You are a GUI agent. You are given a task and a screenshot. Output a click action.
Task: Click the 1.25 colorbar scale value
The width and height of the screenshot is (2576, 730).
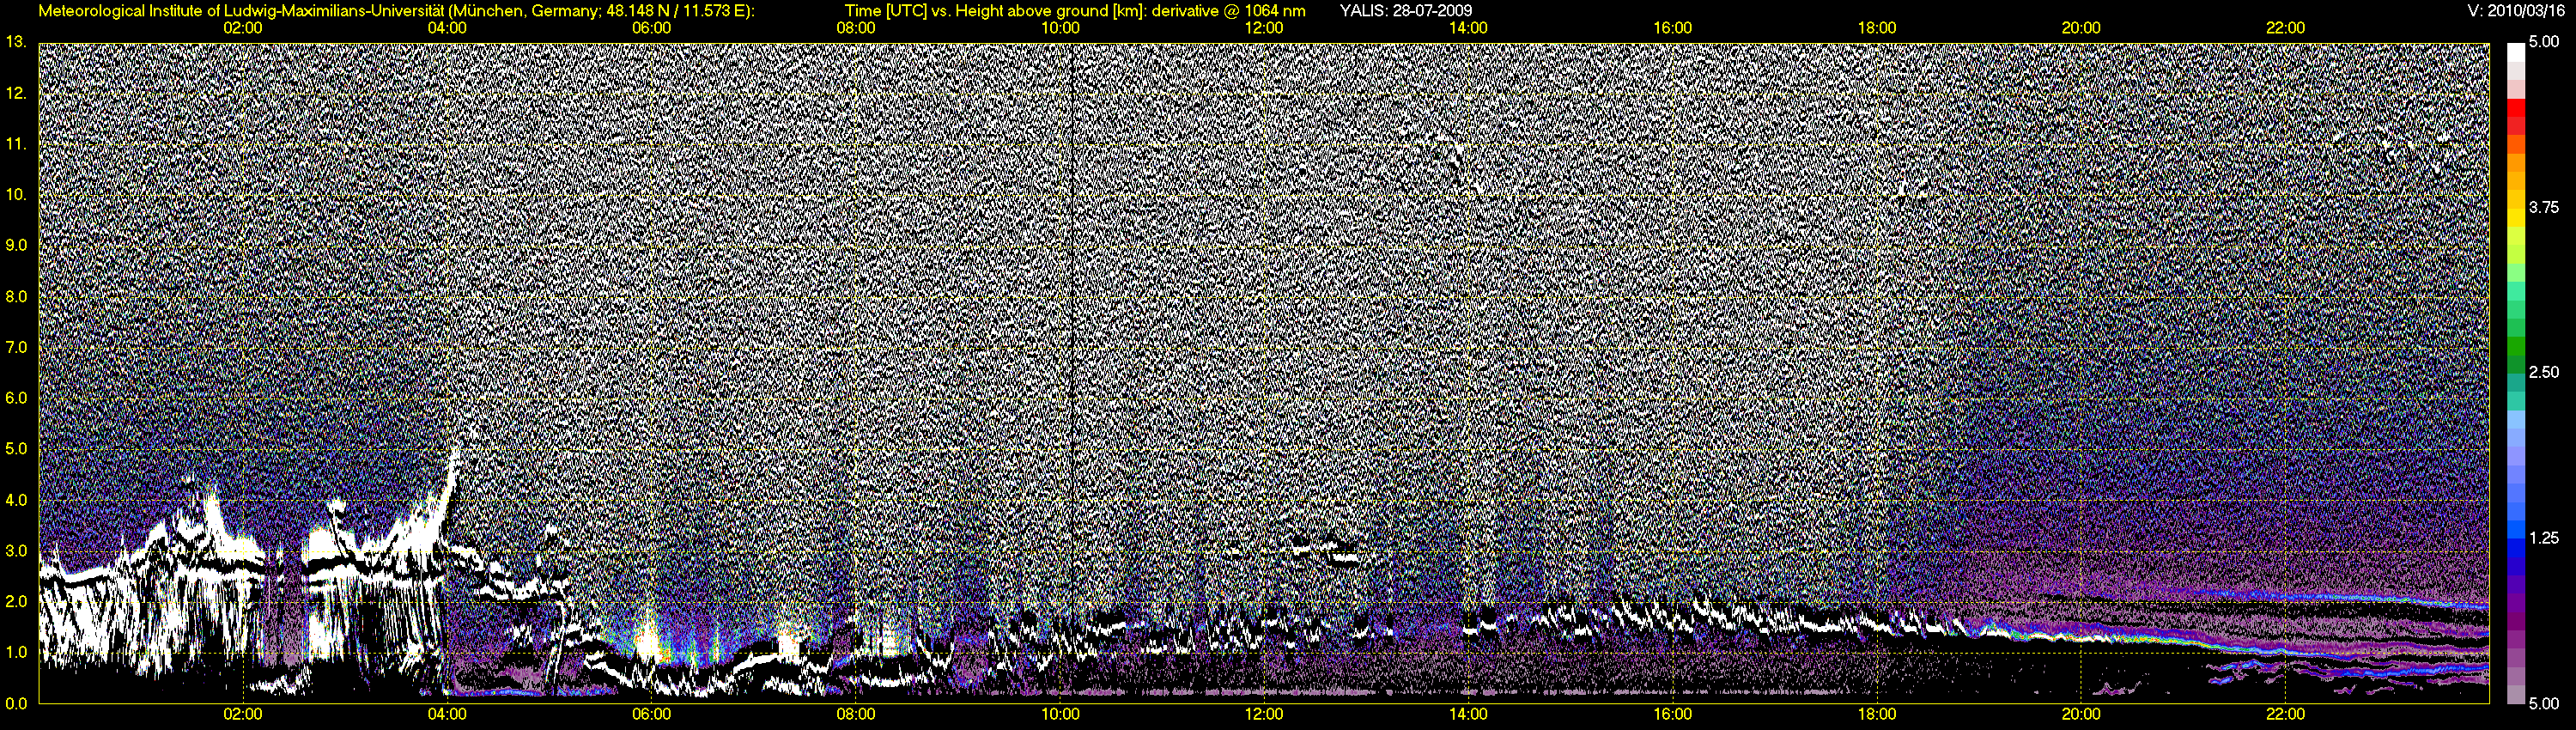click(x=2543, y=538)
